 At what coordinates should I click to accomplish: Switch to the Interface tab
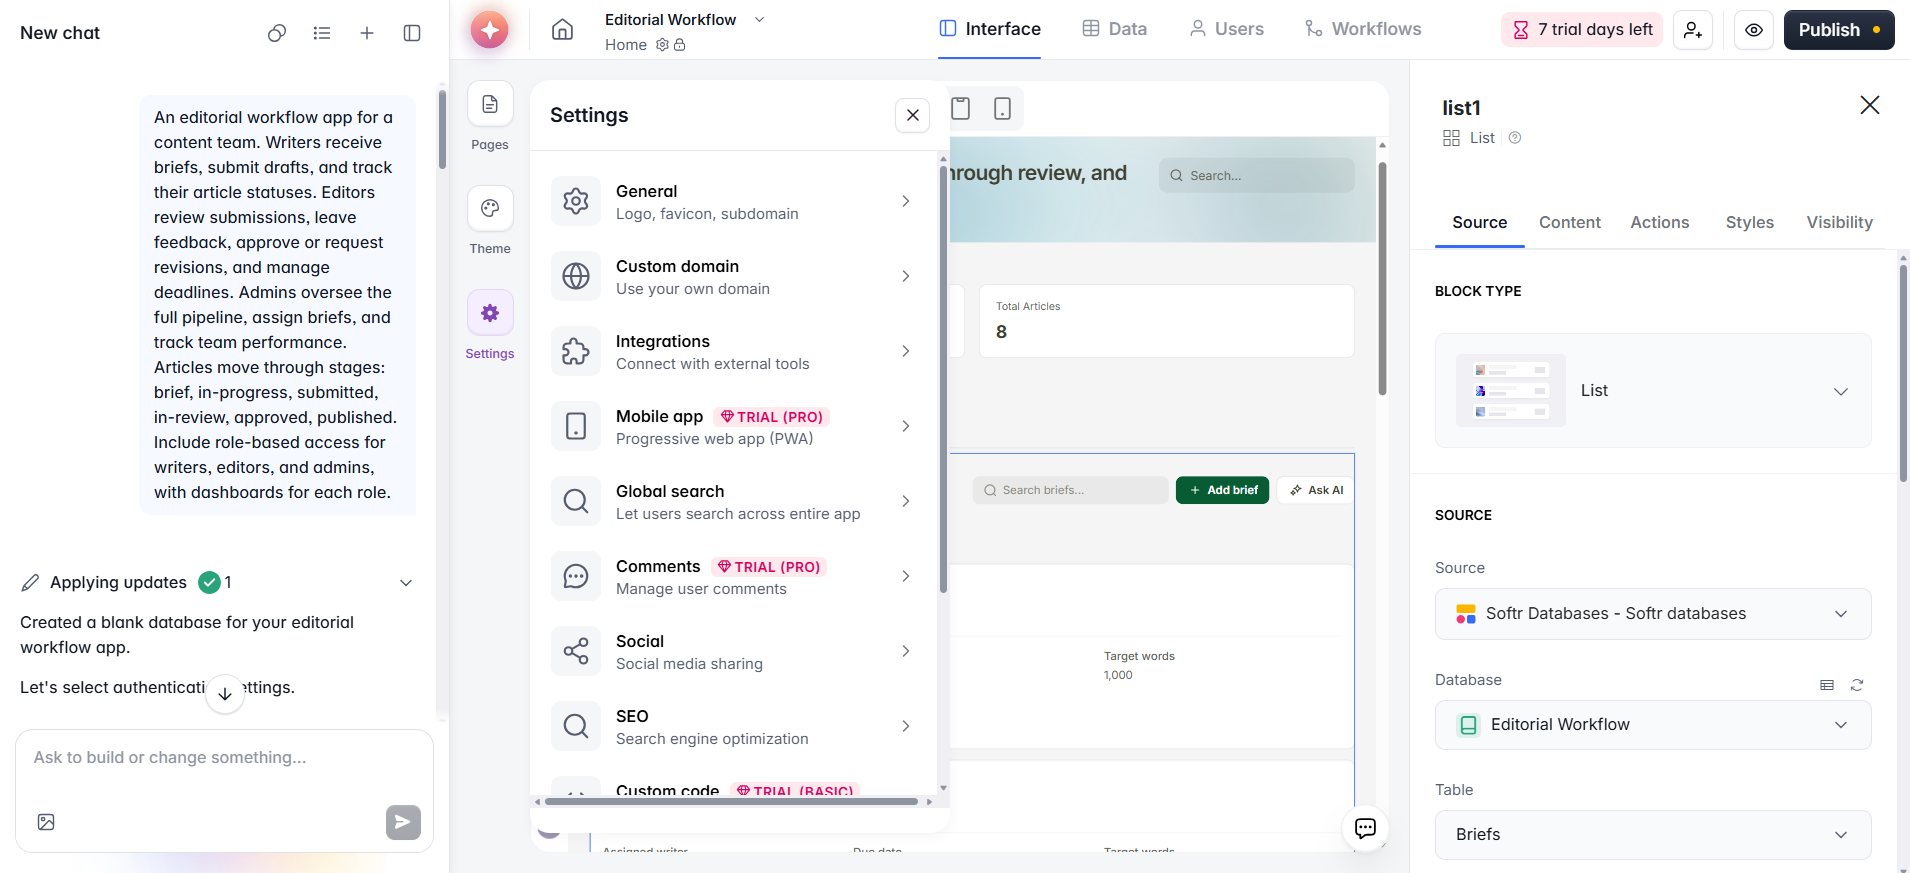(990, 29)
